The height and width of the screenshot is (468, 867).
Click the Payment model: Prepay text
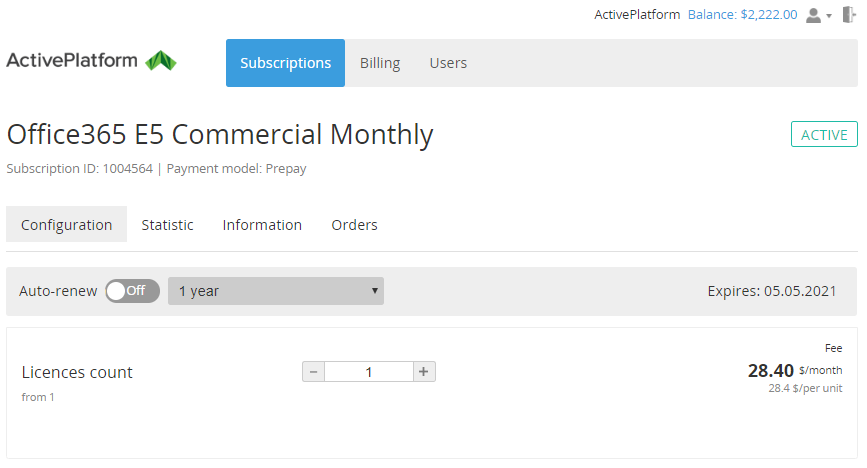tap(237, 169)
